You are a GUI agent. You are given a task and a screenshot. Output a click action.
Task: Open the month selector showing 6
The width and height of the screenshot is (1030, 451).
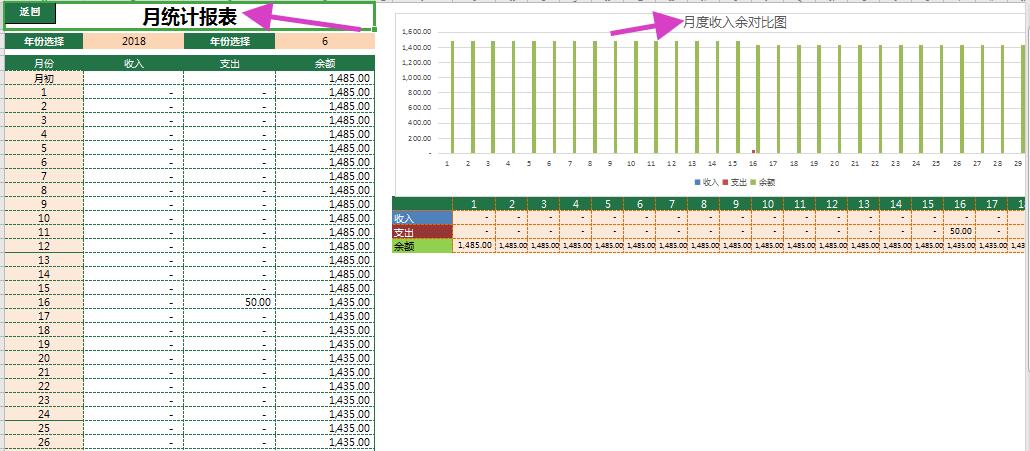coord(324,41)
